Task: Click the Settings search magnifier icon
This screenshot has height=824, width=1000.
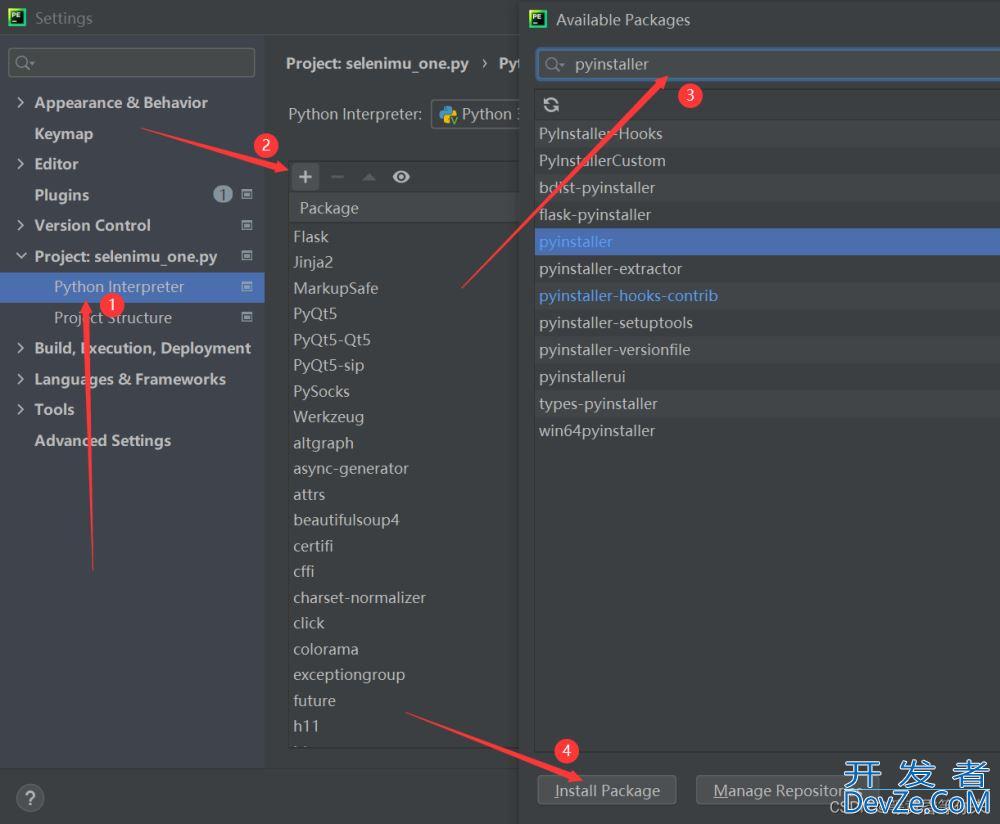Action: tap(25, 63)
